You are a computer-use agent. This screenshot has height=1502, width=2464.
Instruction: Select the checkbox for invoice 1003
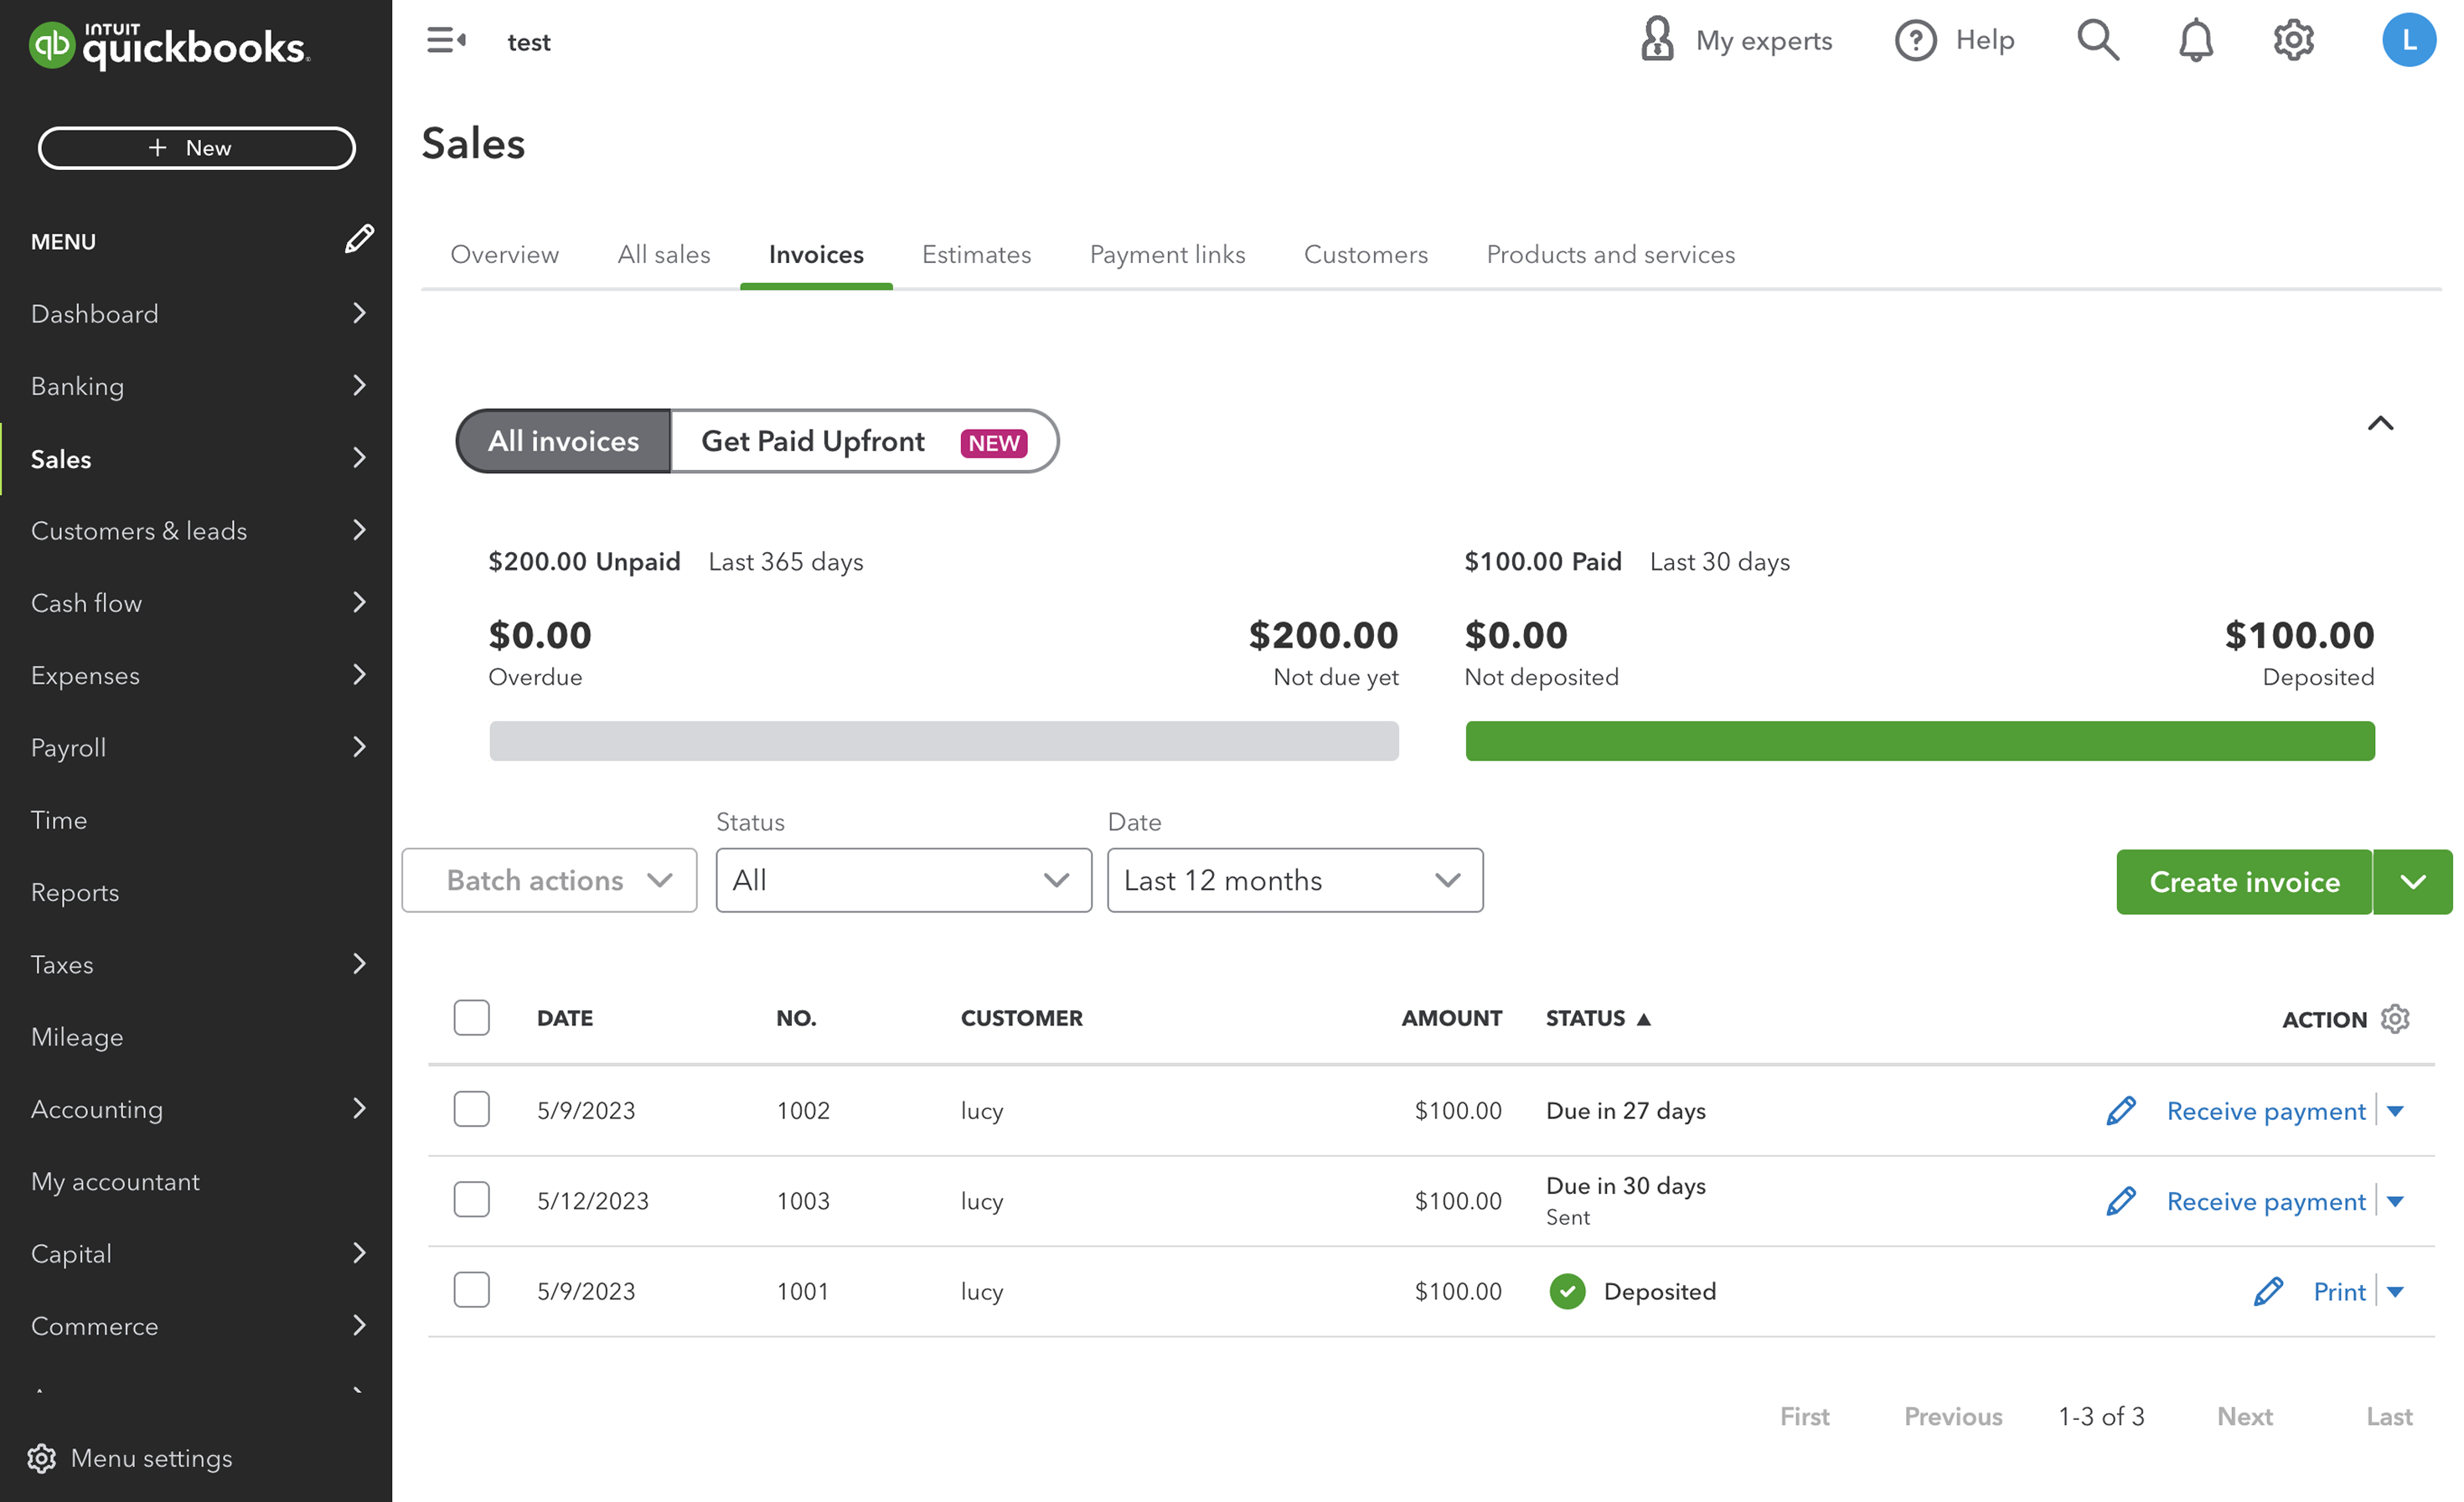(x=471, y=1199)
